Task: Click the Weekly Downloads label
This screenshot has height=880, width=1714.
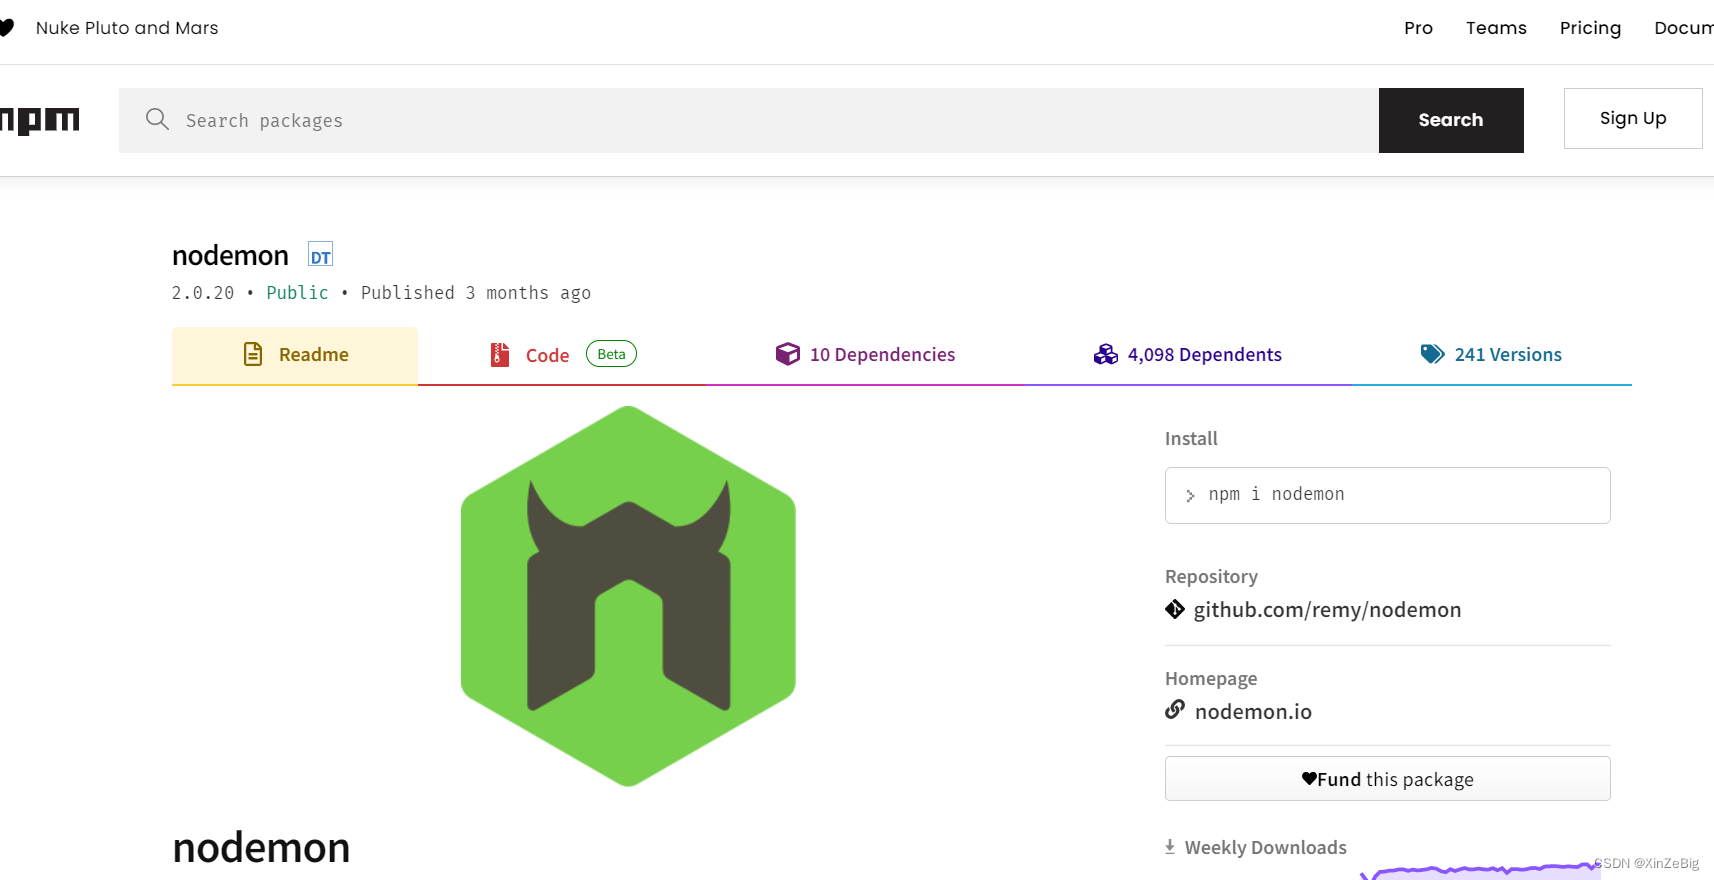Action: click(1266, 847)
